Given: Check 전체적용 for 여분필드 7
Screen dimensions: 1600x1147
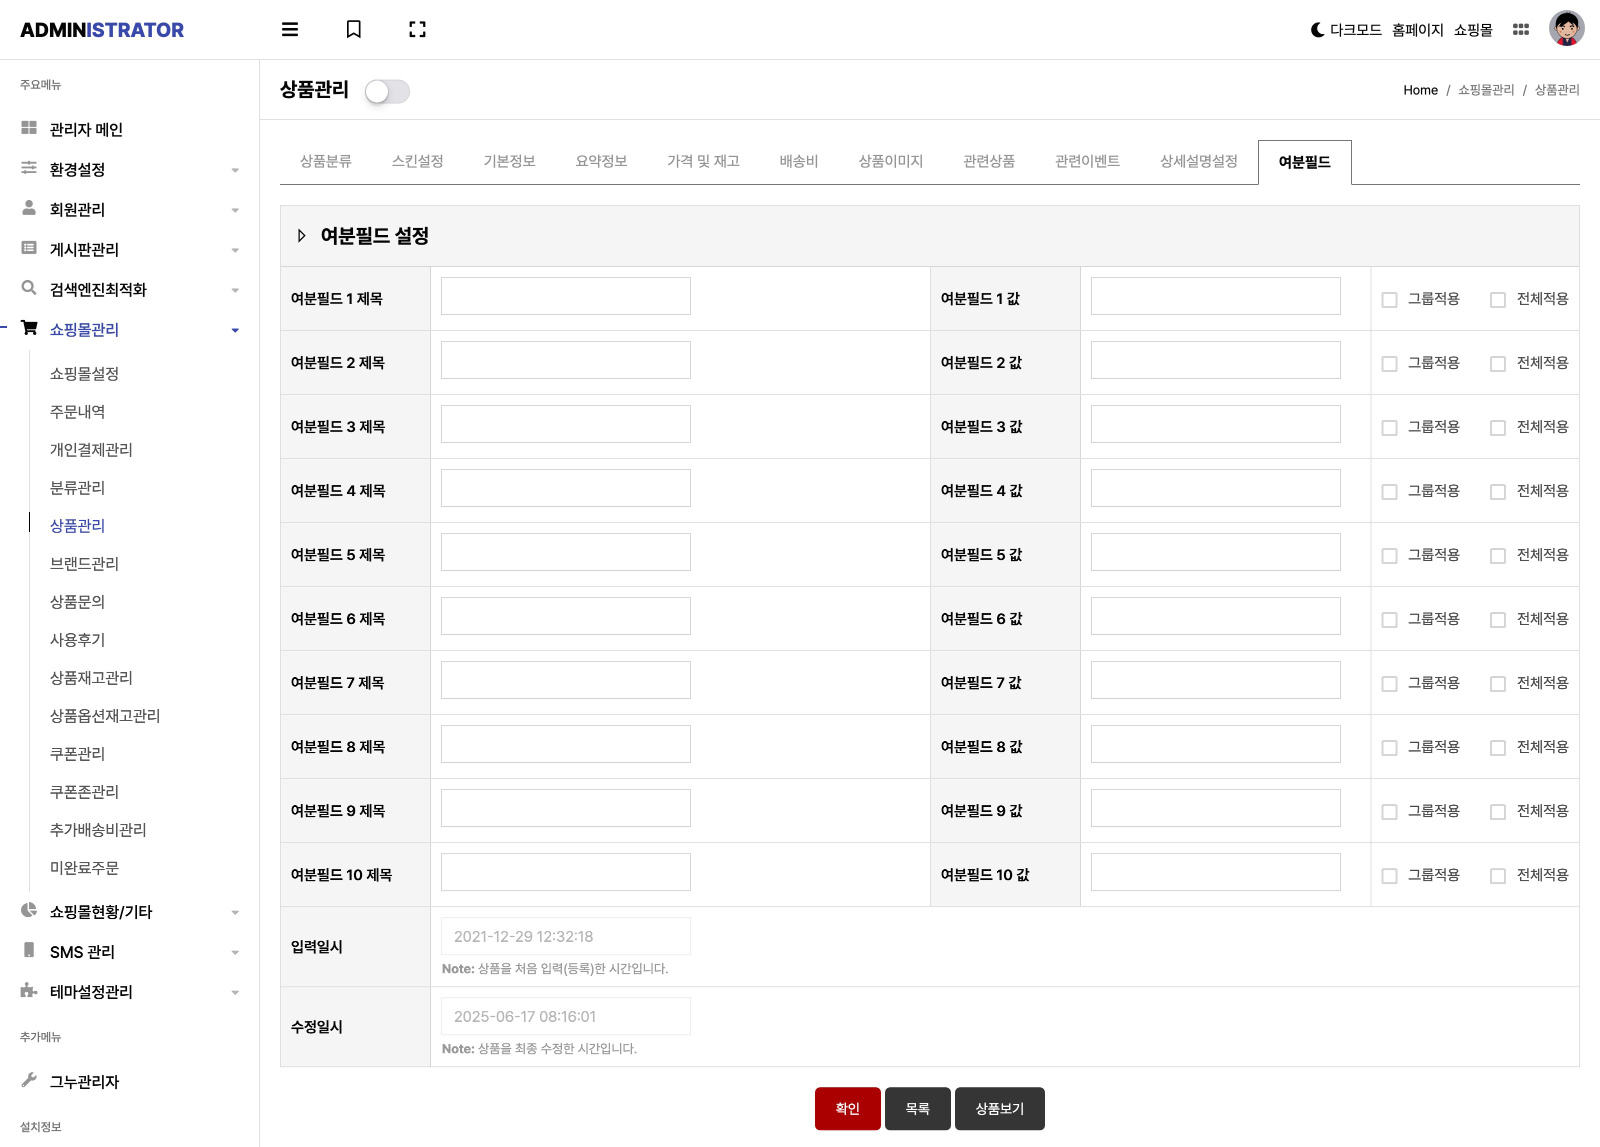Looking at the screenshot, I should pos(1498,684).
